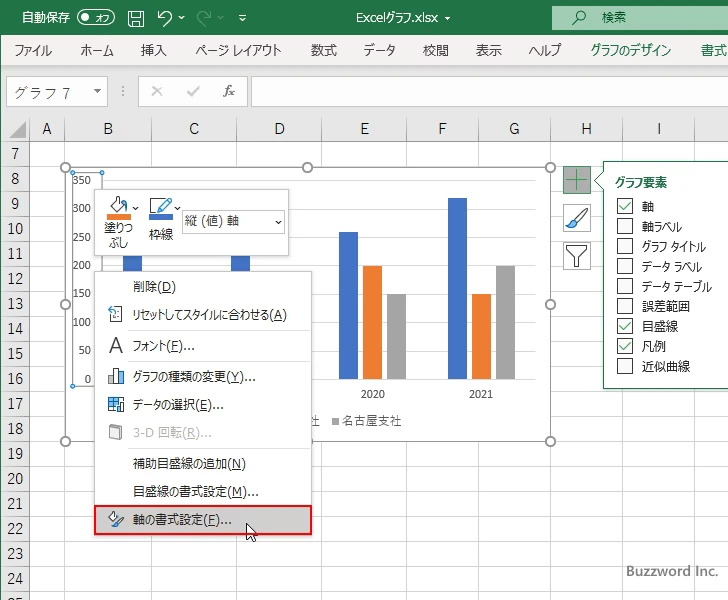Choose 軸の書式設定(F)... menu entry
This screenshot has width=728, height=600.
point(203,520)
